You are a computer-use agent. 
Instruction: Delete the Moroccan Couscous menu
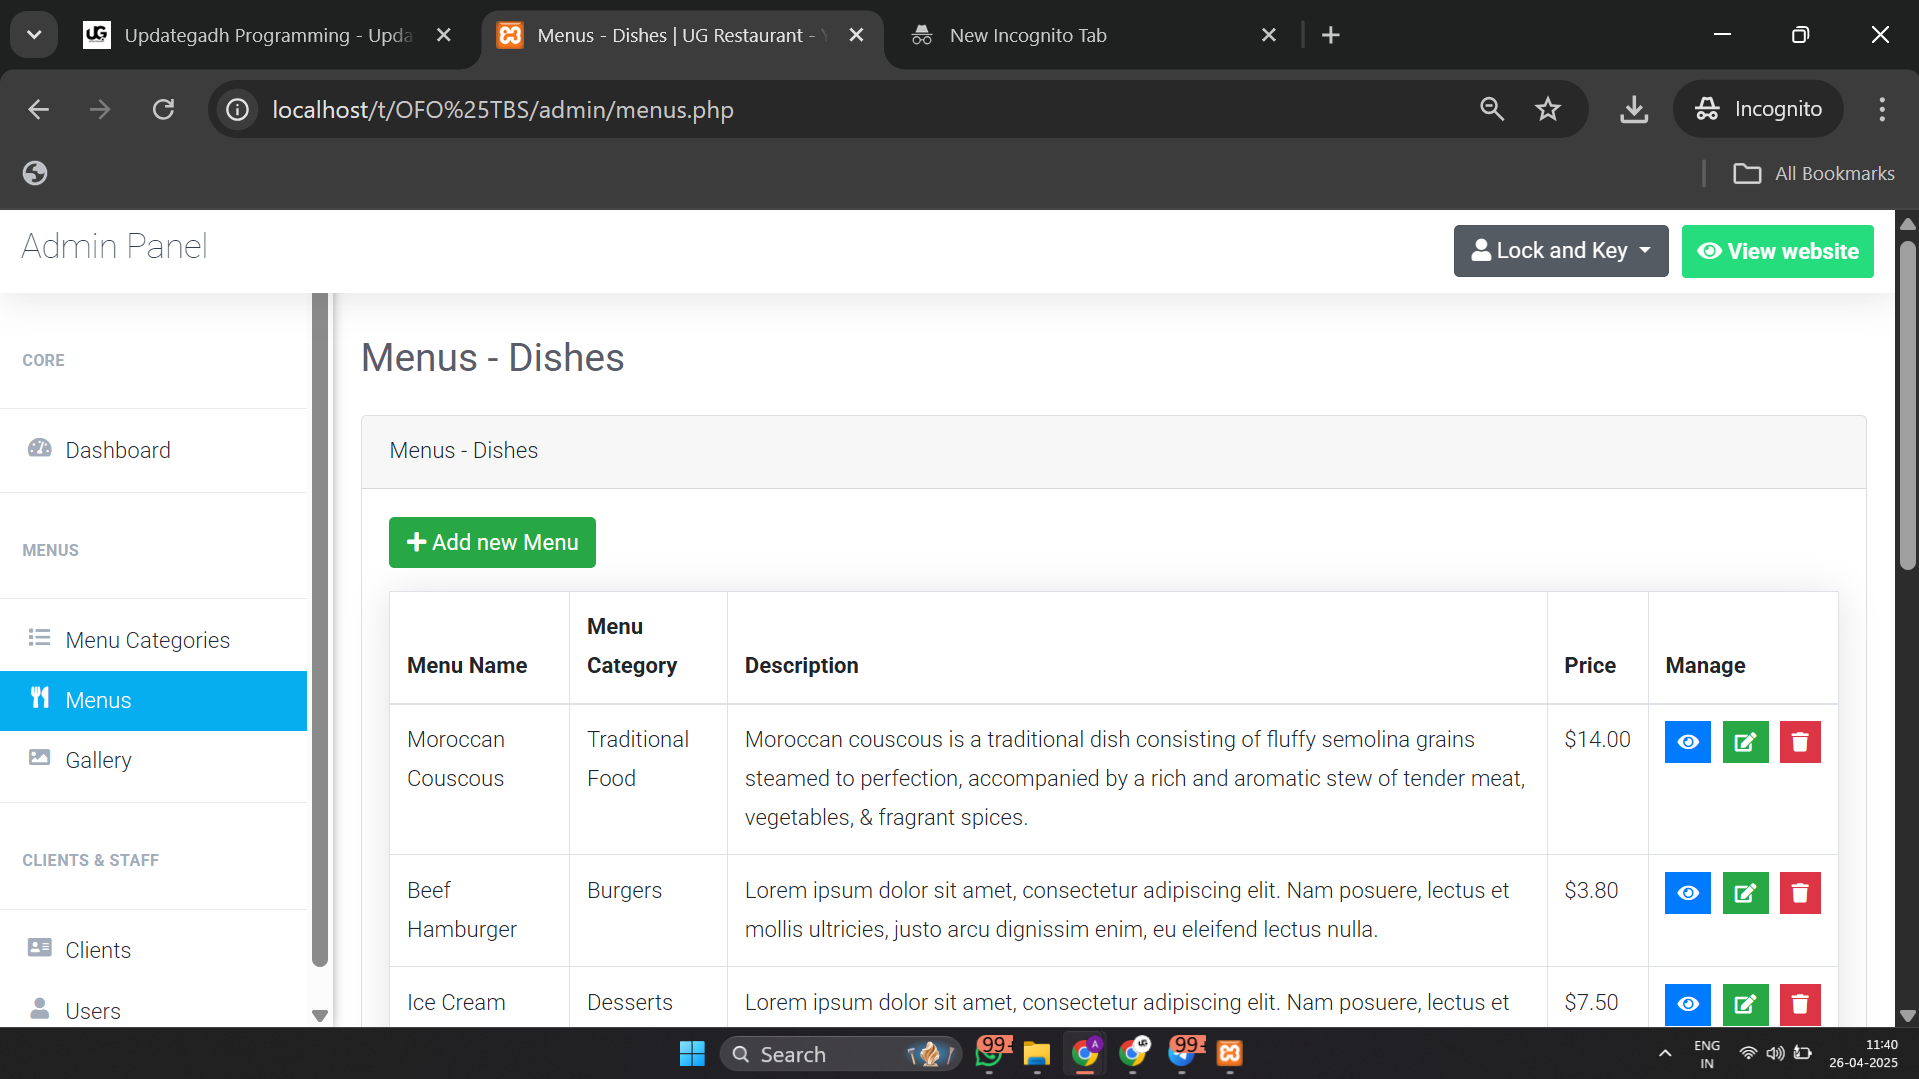click(x=1800, y=742)
